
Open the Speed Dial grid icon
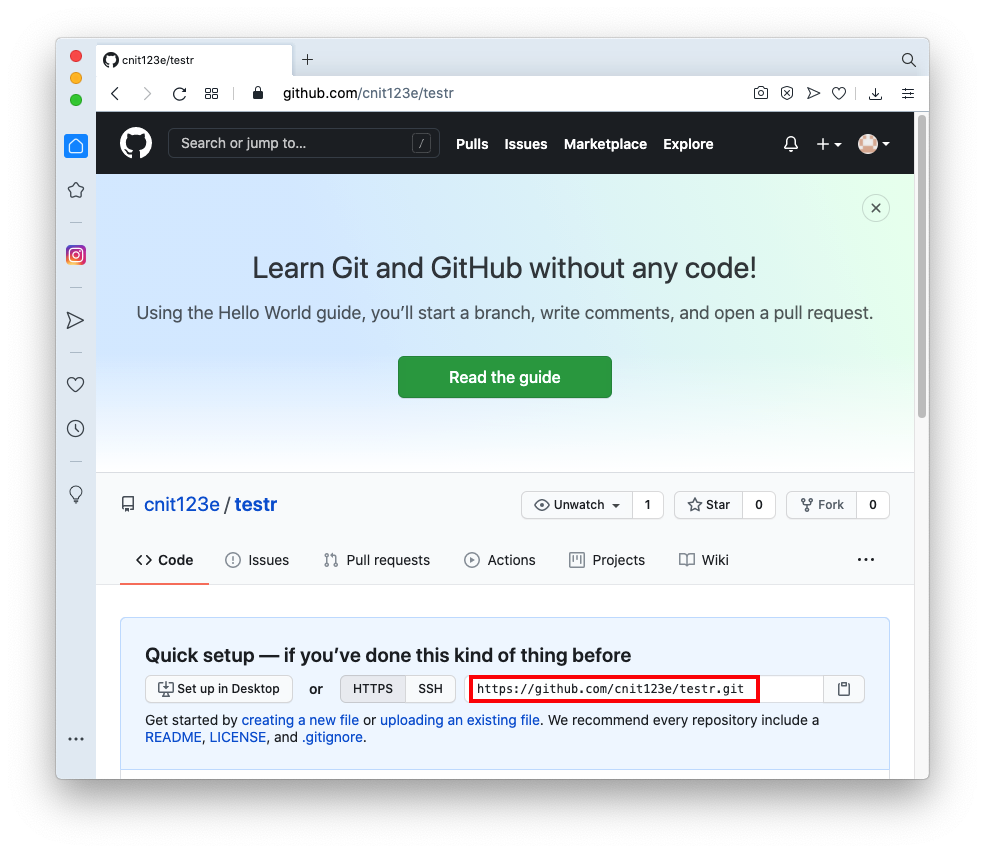pos(212,94)
